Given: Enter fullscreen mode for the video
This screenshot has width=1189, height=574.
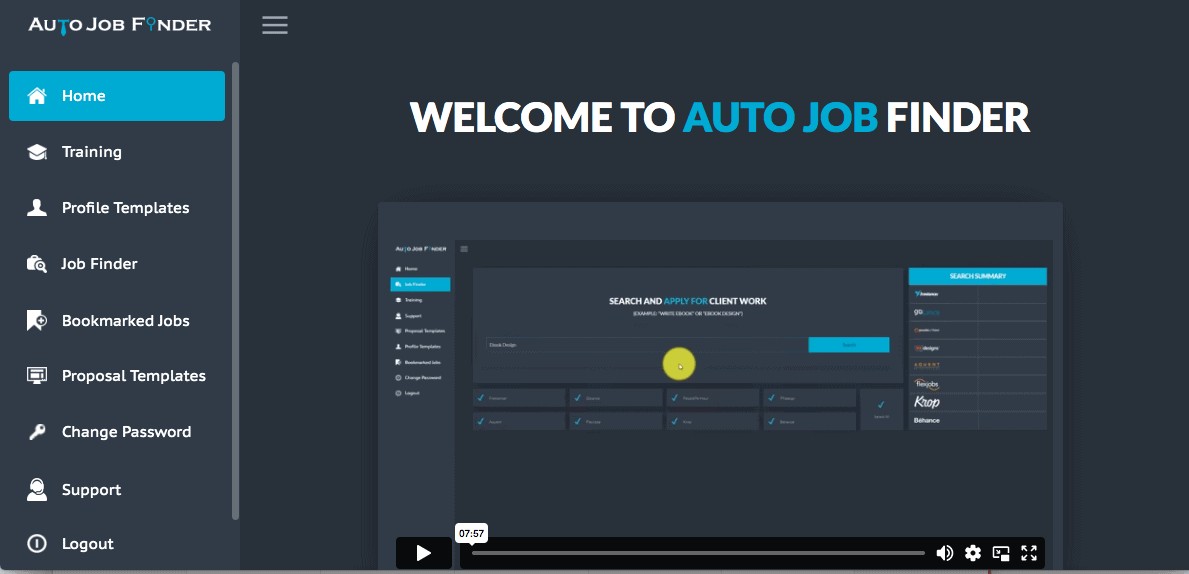Looking at the screenshot, I should click(1029, 553).
